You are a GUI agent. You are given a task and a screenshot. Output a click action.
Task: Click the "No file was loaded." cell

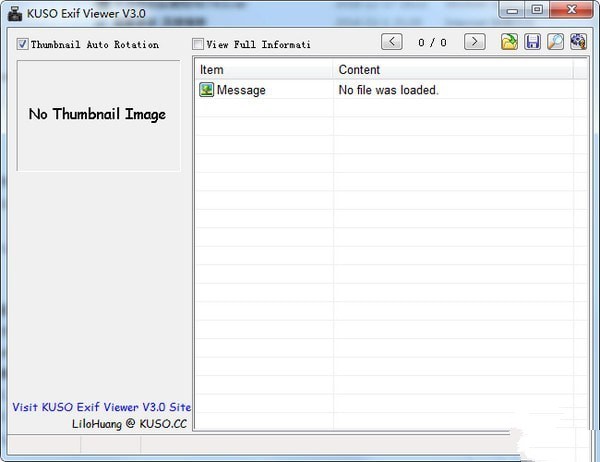pos(388,90)
